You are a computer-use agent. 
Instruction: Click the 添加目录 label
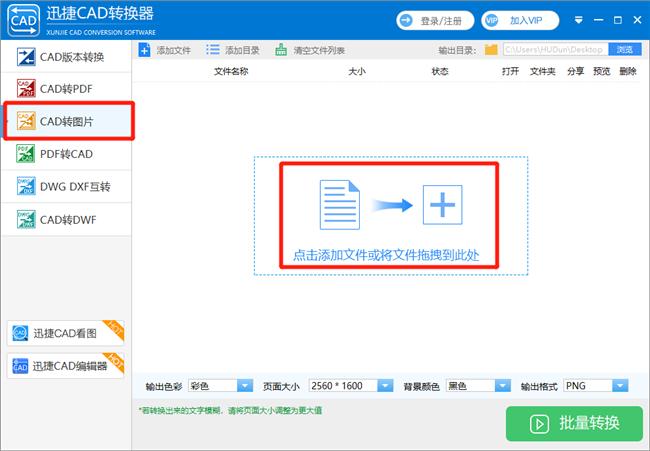243,51
